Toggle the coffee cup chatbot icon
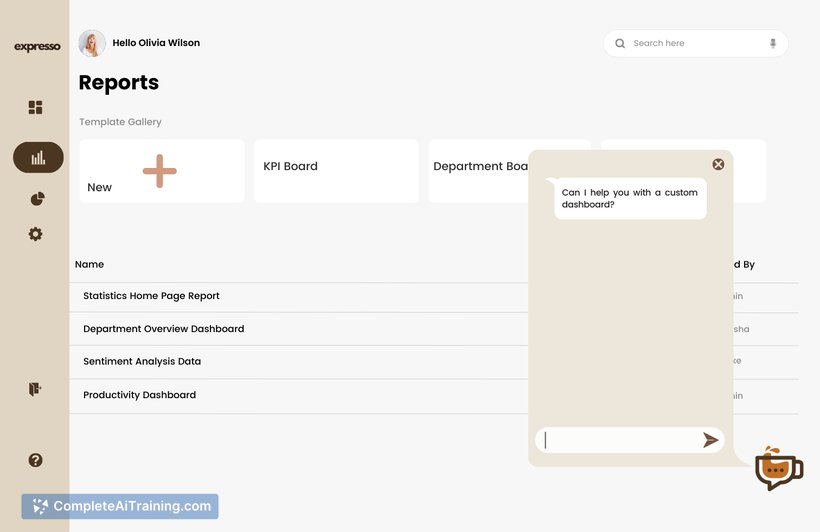820x532 pixels. click(x=778, y=469)
